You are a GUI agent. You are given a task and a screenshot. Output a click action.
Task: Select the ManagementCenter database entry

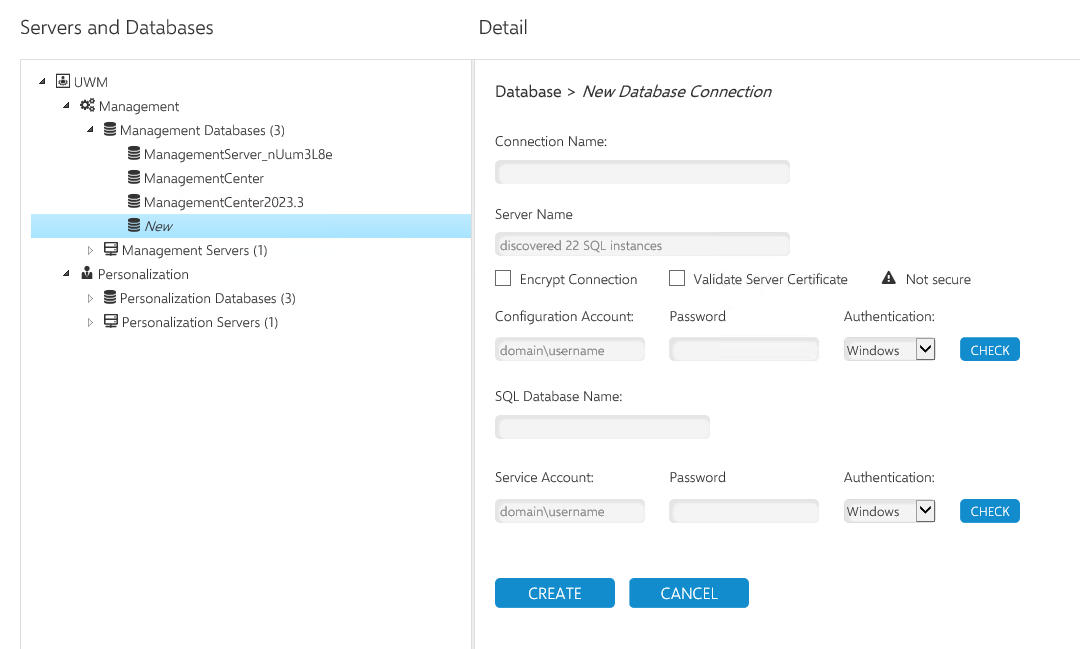pyautogui.click(x=203, y=178)
